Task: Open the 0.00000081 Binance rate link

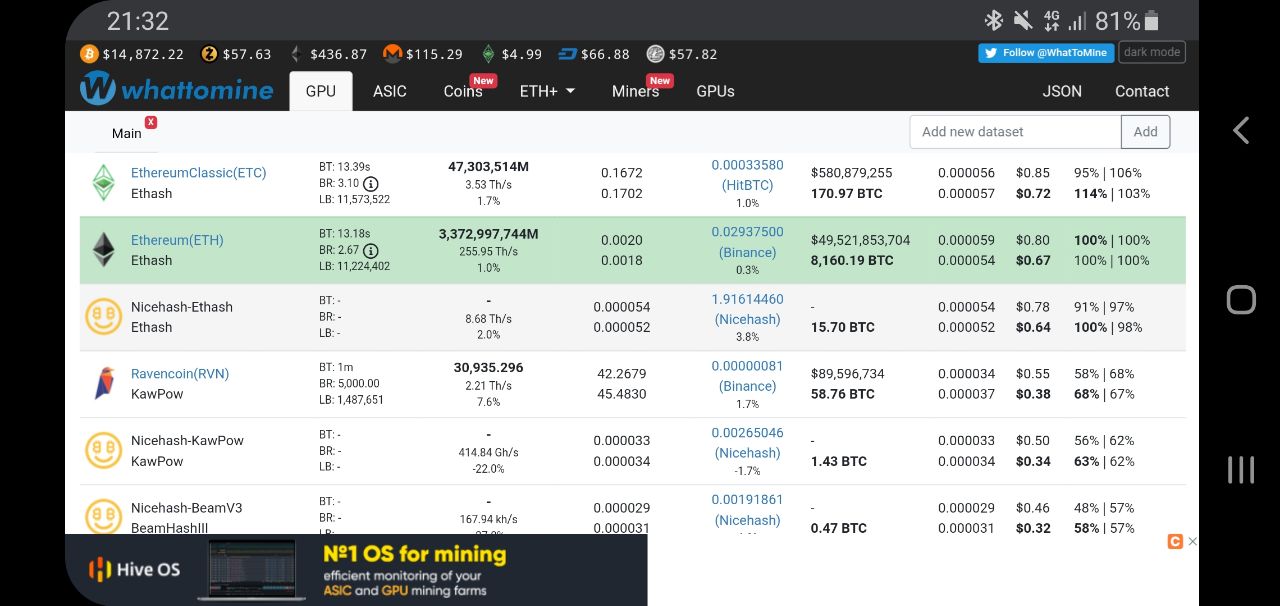Action: [748, 376]
